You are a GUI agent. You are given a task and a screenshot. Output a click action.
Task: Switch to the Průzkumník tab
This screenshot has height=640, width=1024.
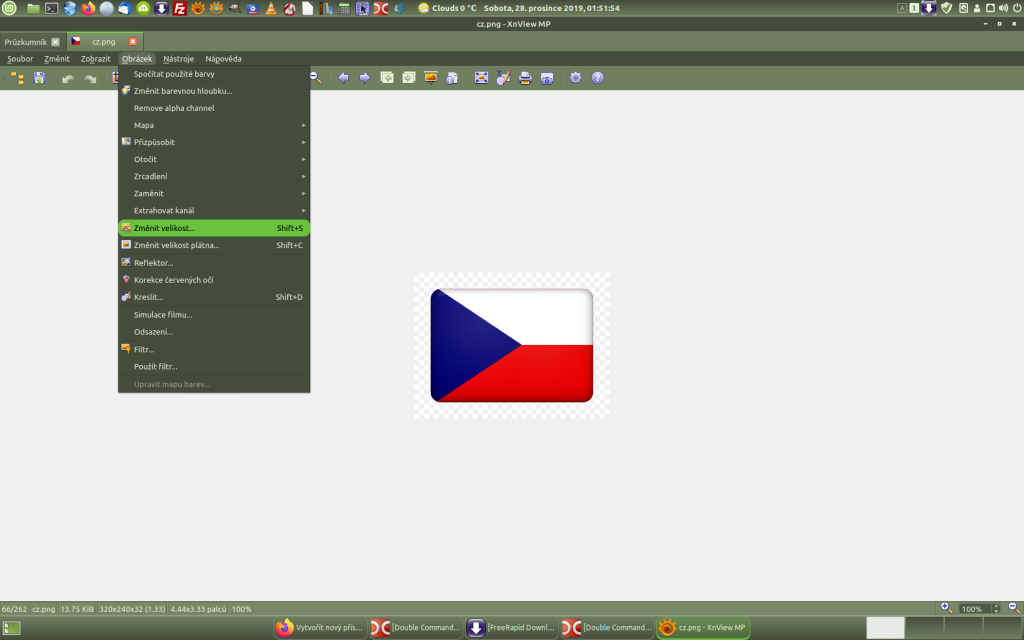tap(25, 42)
